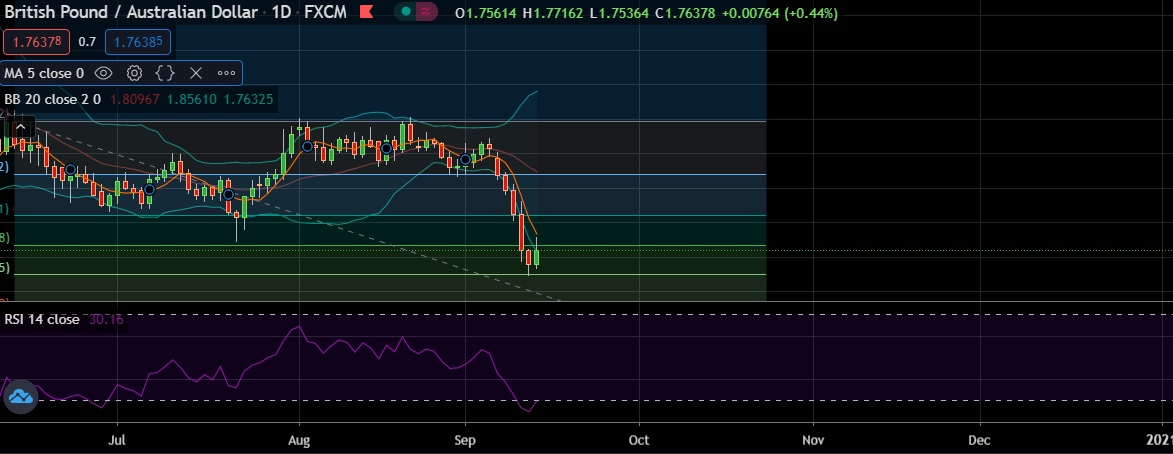The height and width of the screenshot is (454, 1173).
Task: Click the blue buy price 1.76385
Action: [x=138, y=42]
